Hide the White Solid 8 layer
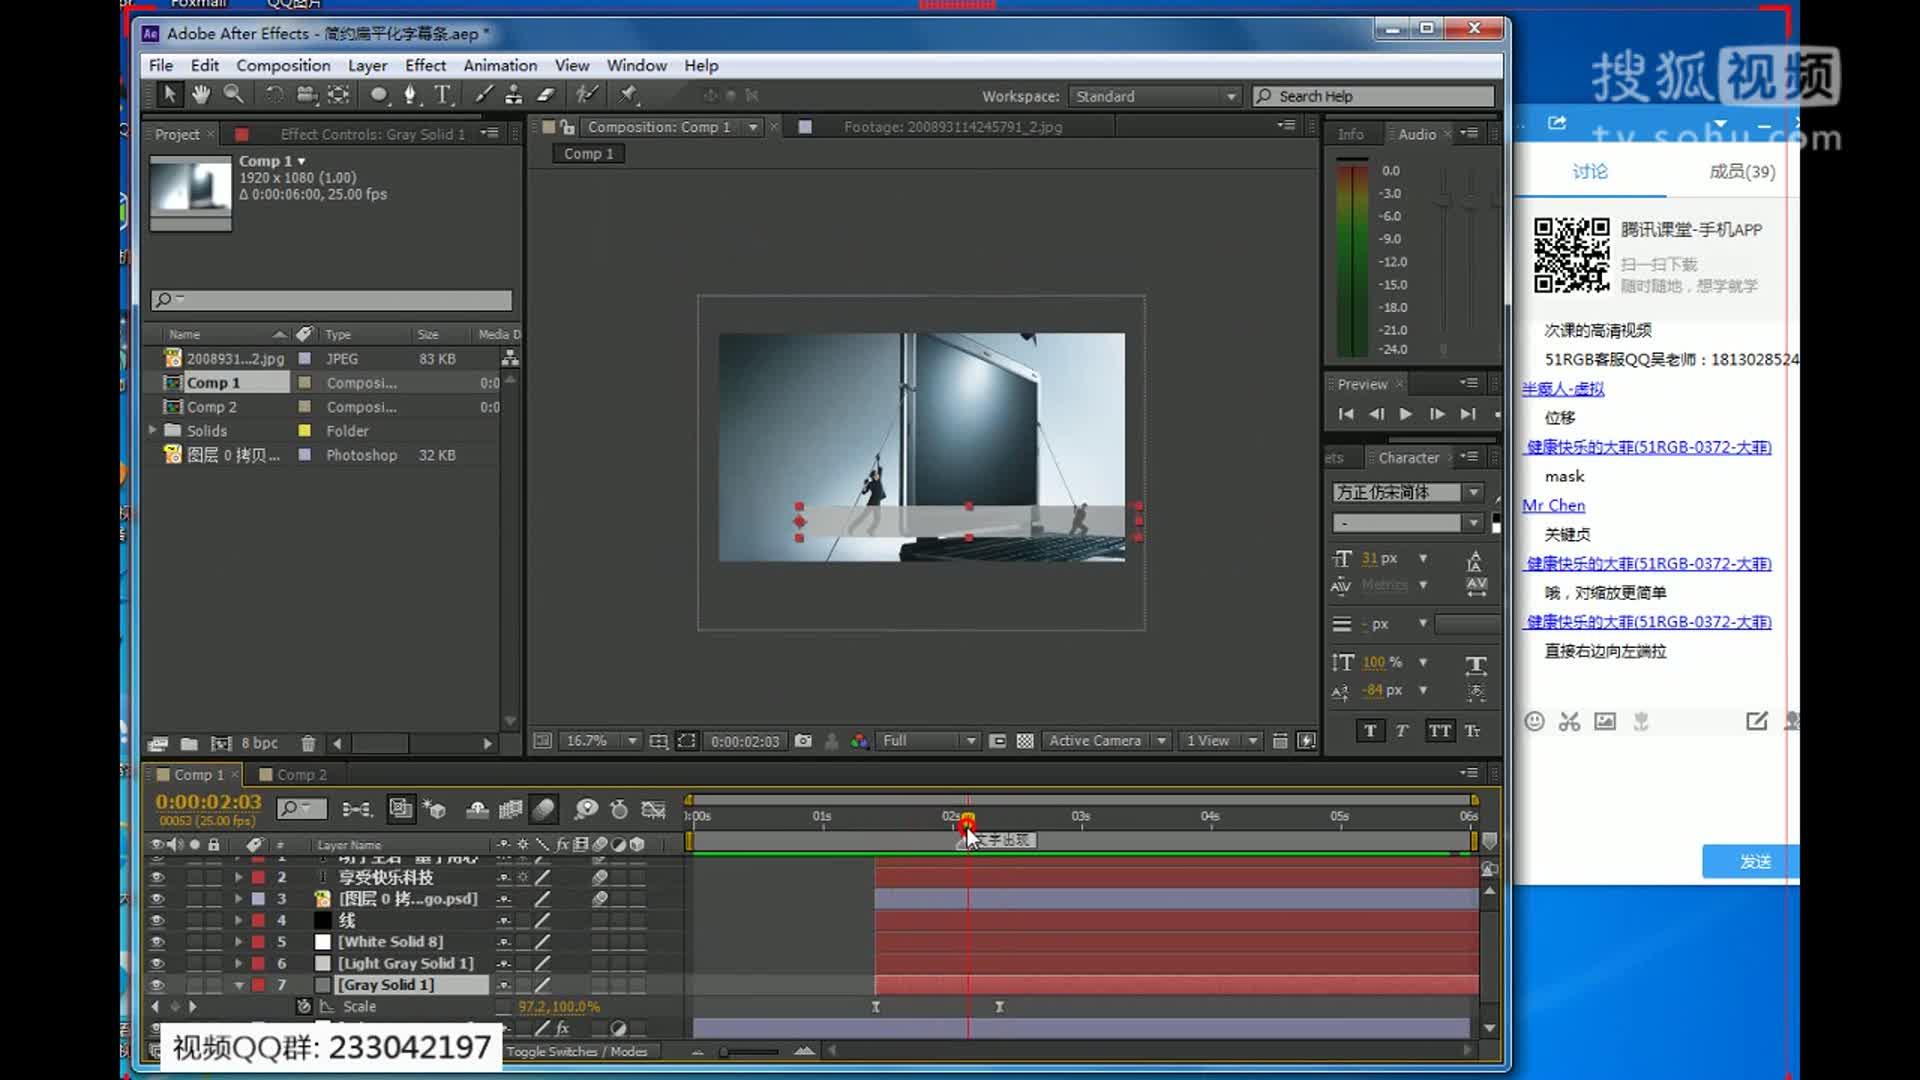This screenshot has width=1920, height=1080. click(x=157, y=942)
